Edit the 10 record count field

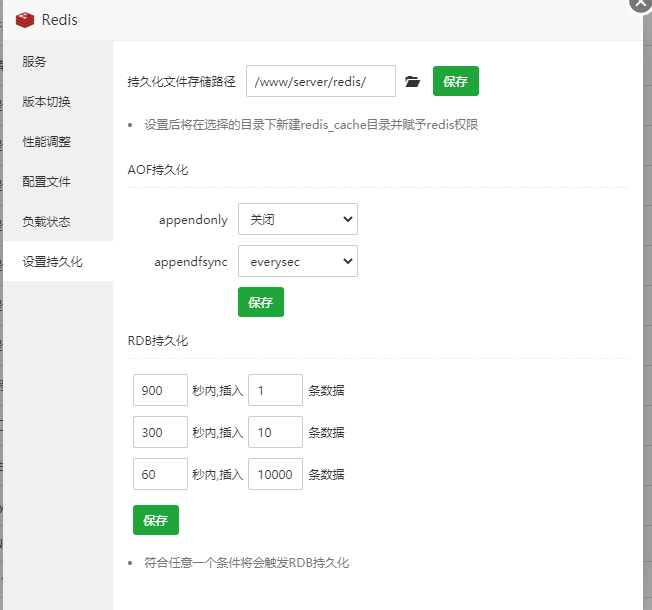point(275,432)
